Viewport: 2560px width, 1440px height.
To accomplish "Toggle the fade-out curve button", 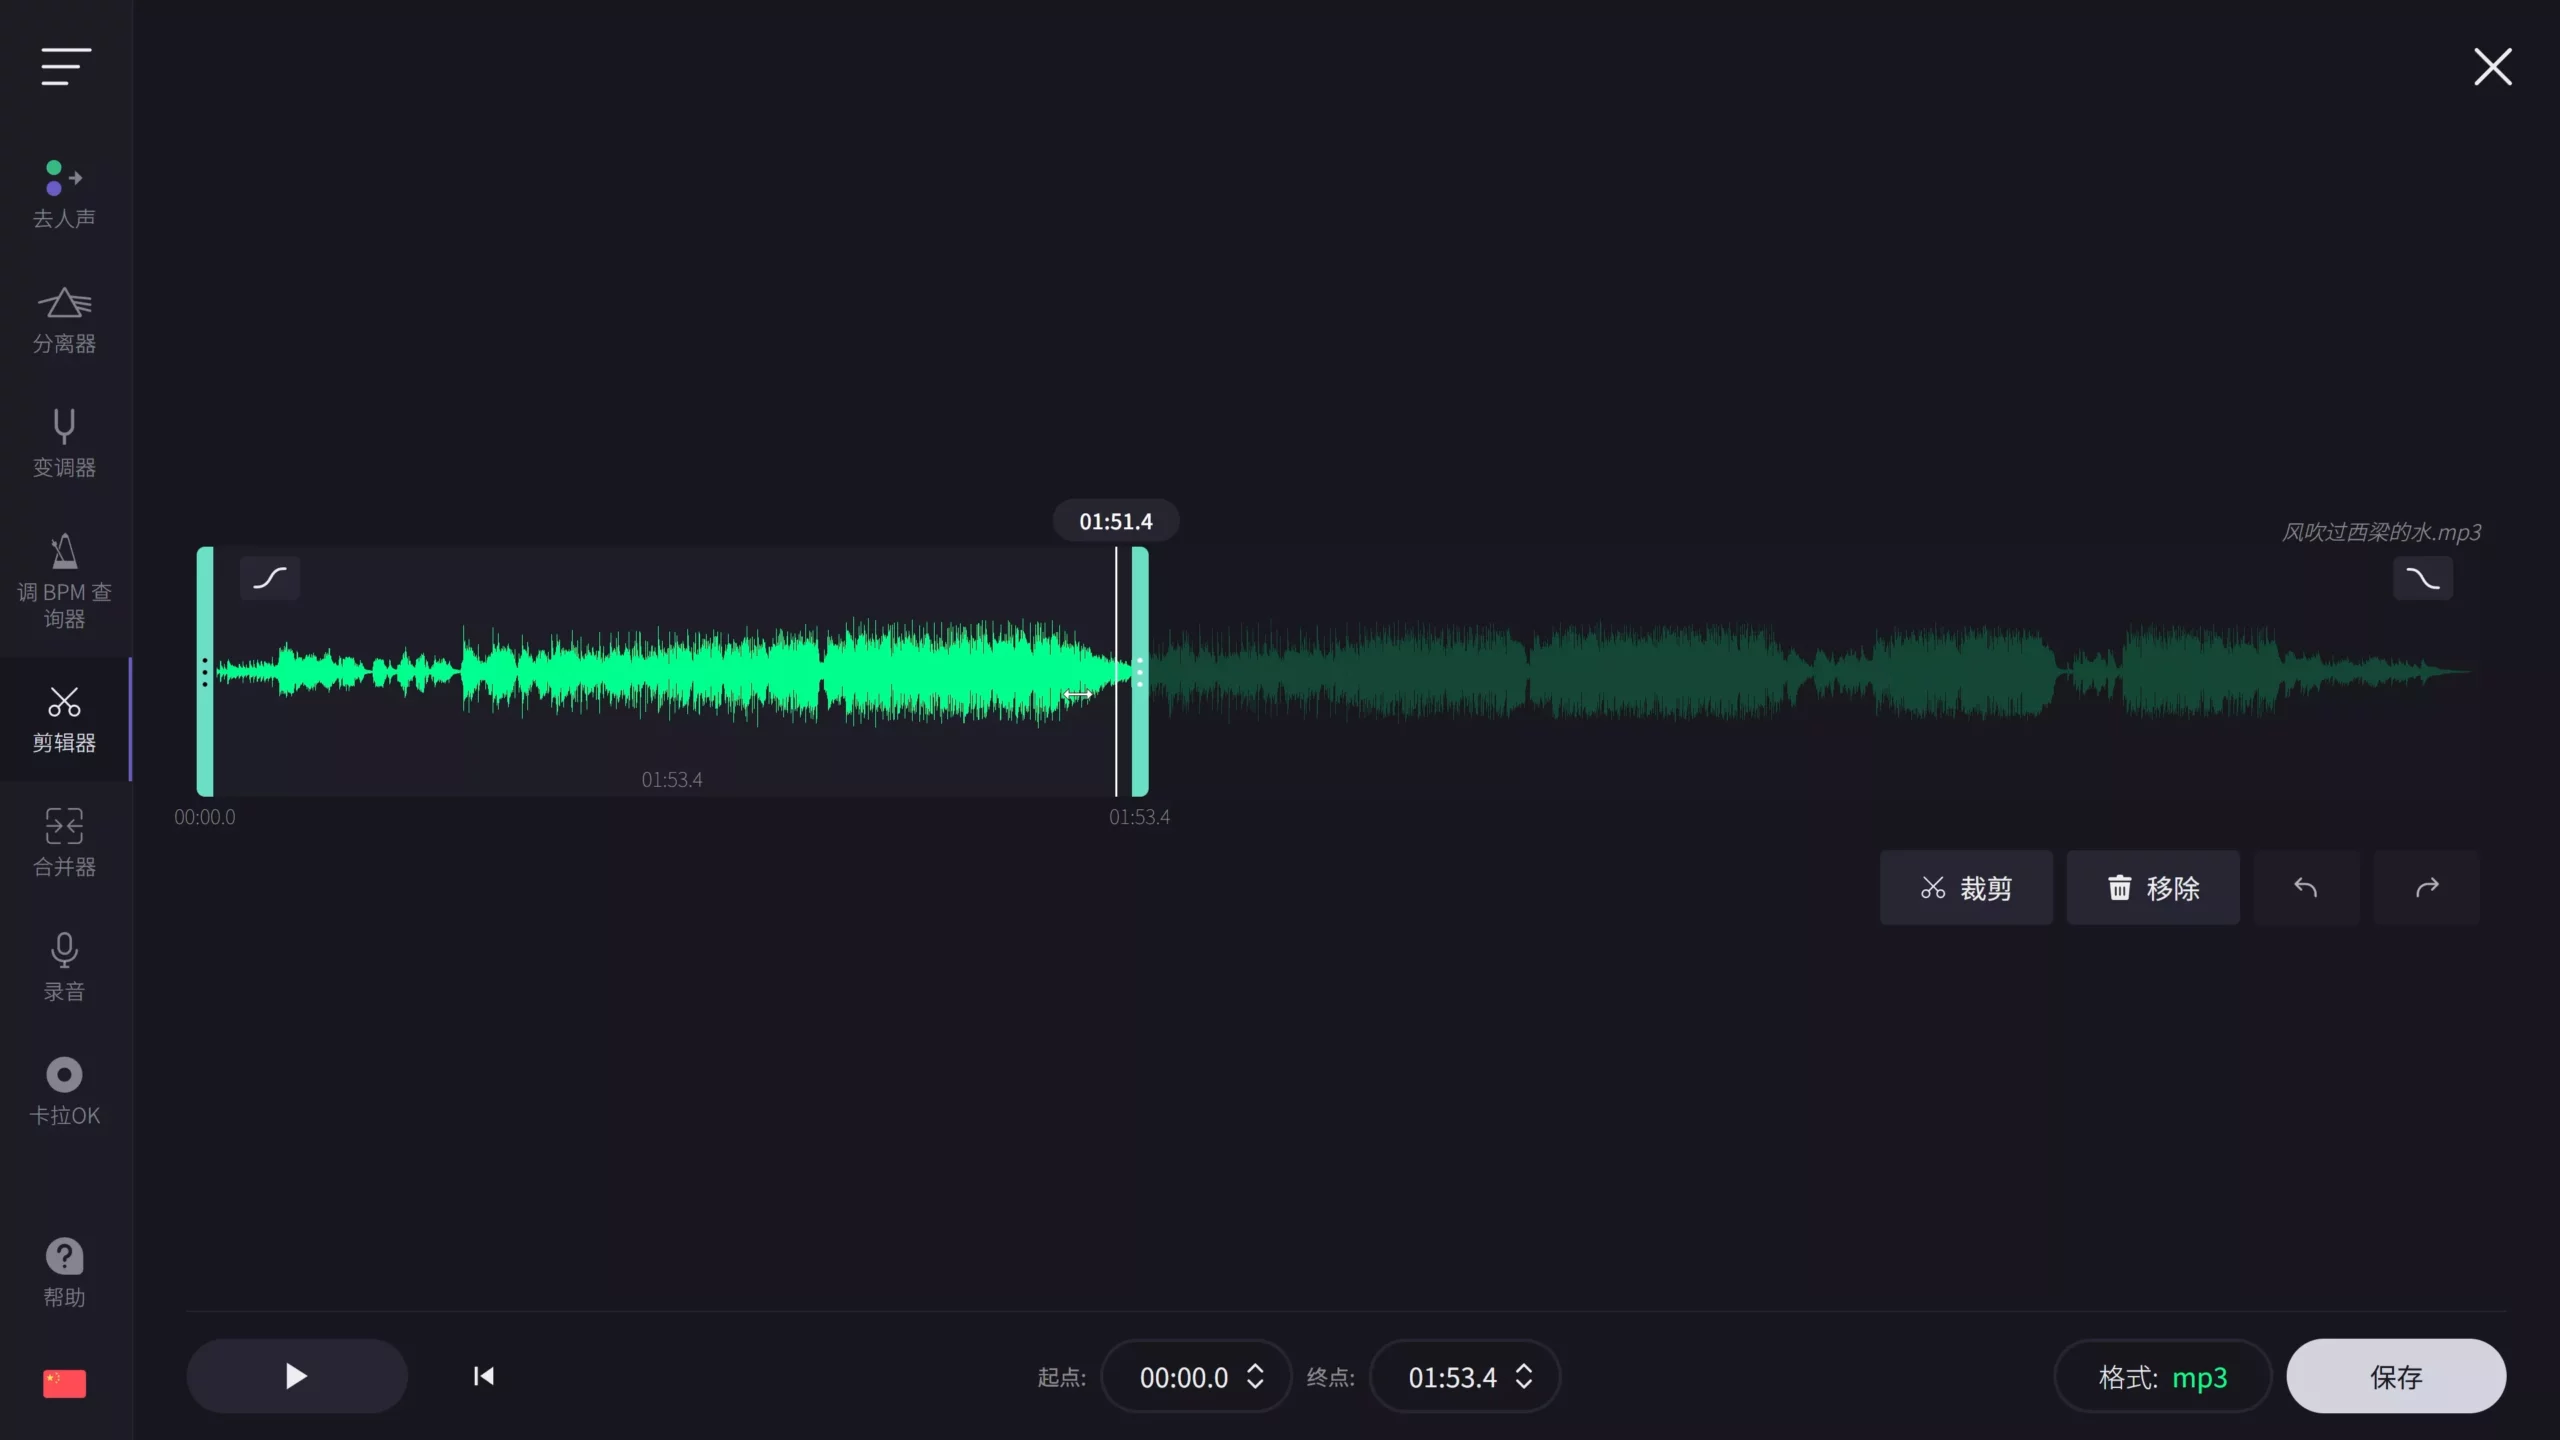I will click(x=2422, y=578).
